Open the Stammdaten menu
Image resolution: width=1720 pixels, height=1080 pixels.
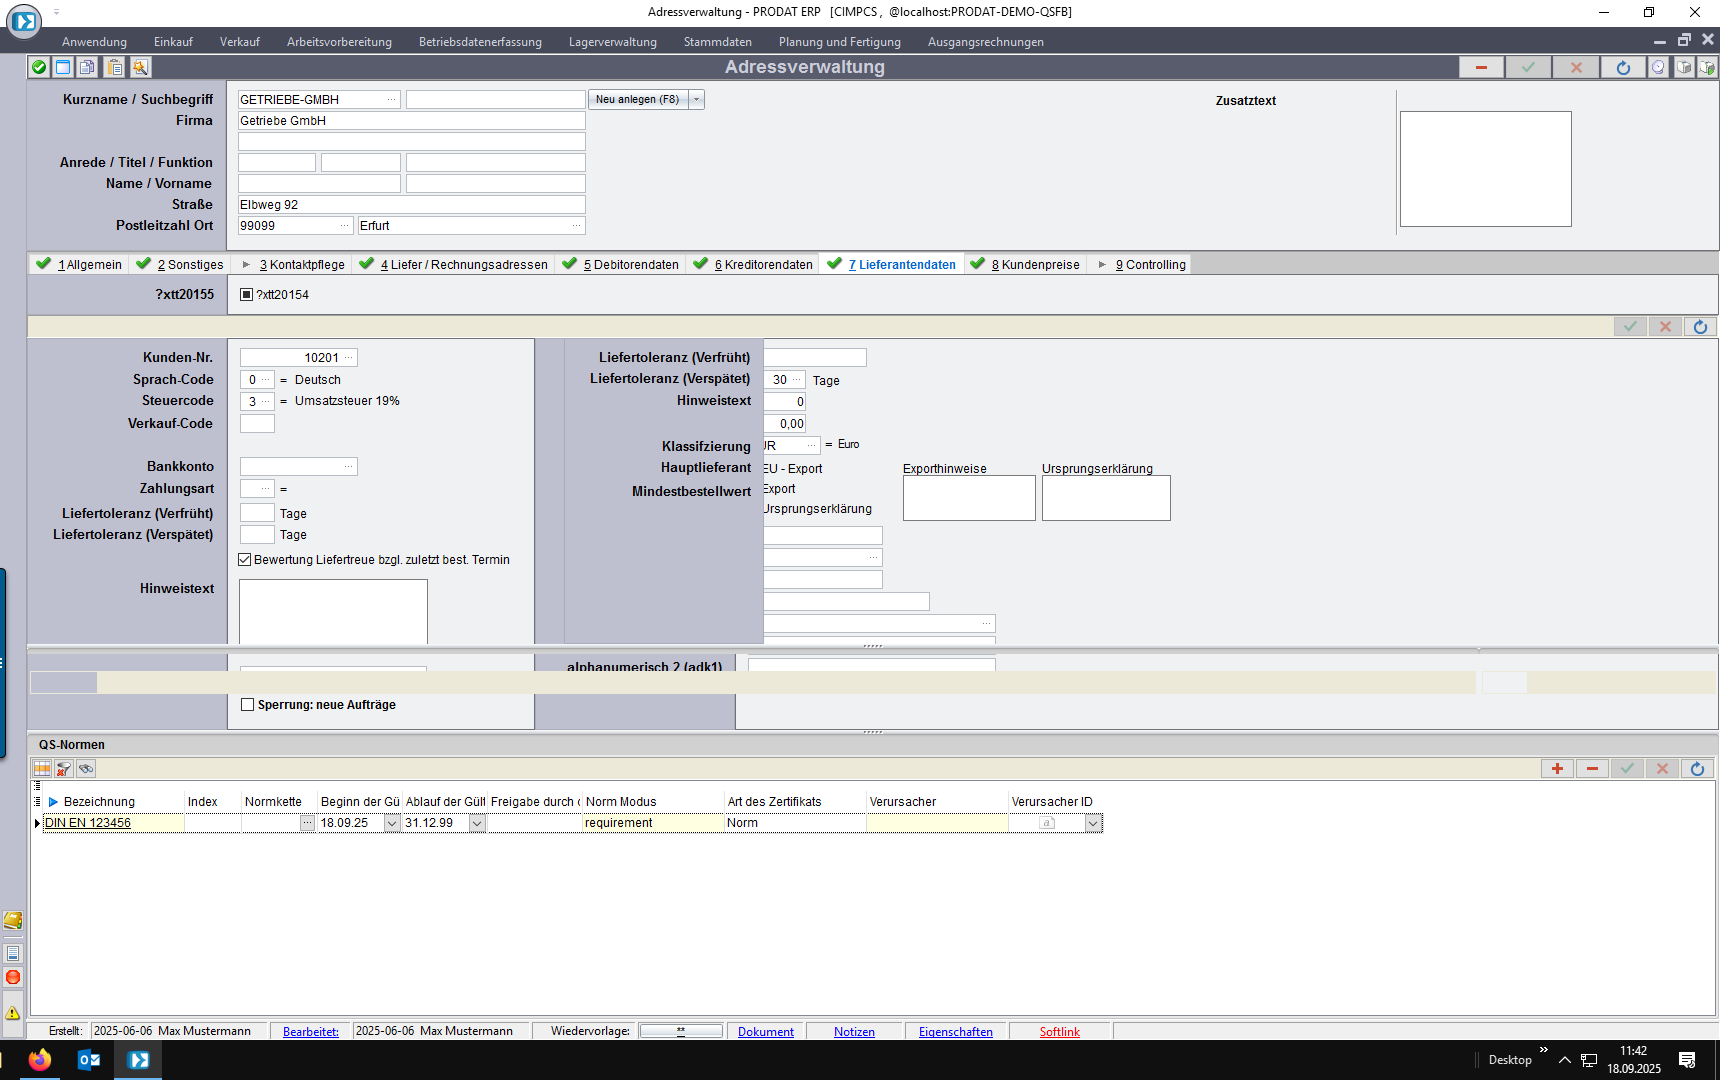pyautogui.click(x=717, y=42)
